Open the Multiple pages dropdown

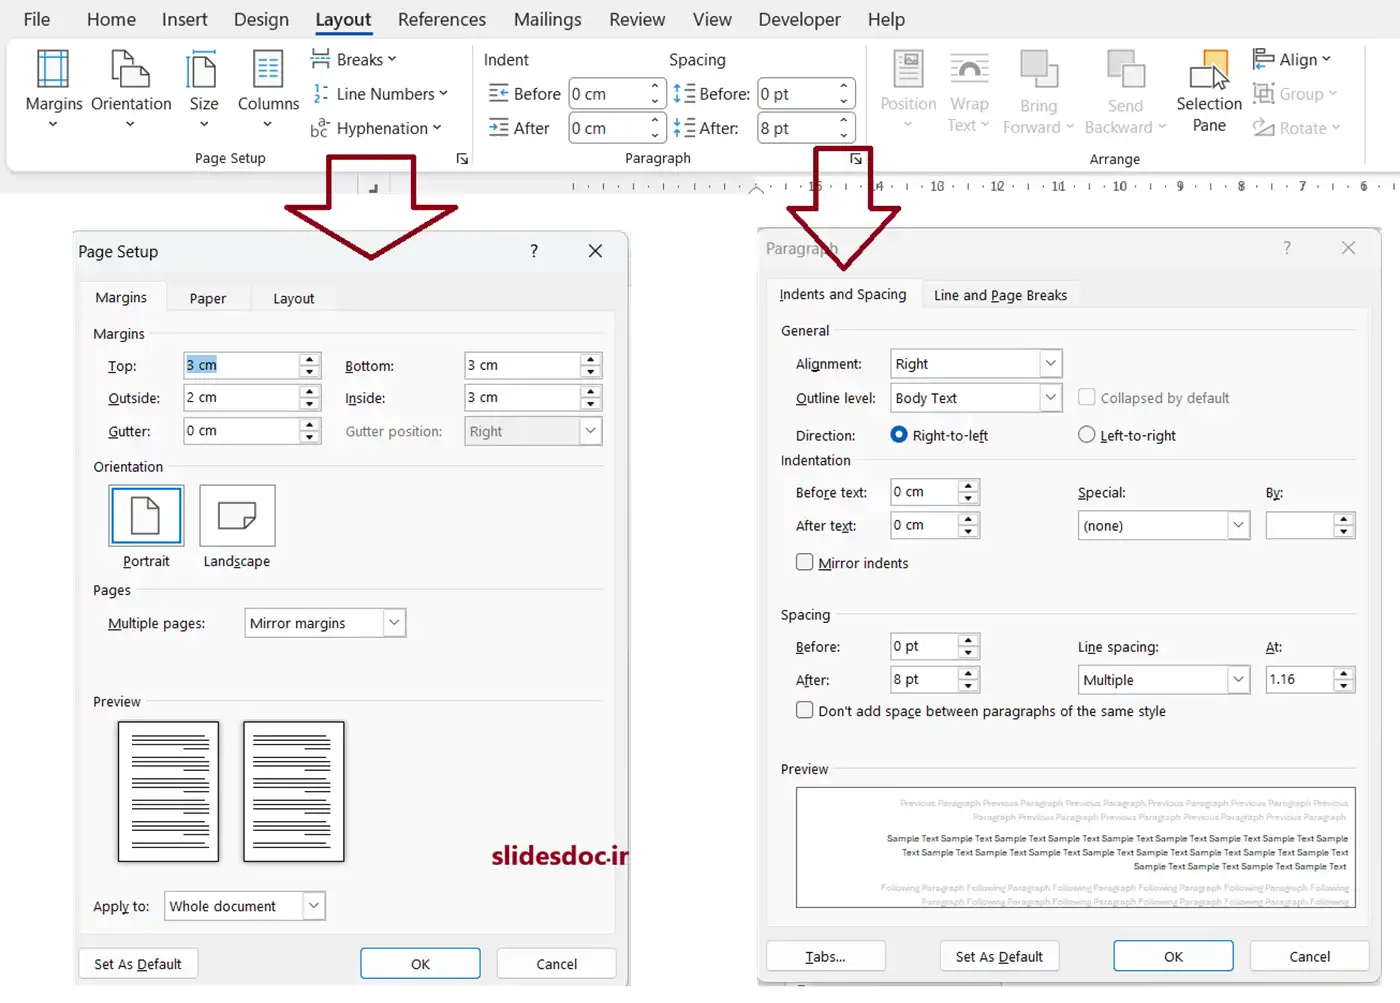pyautogui.click(x=394, y=623)
